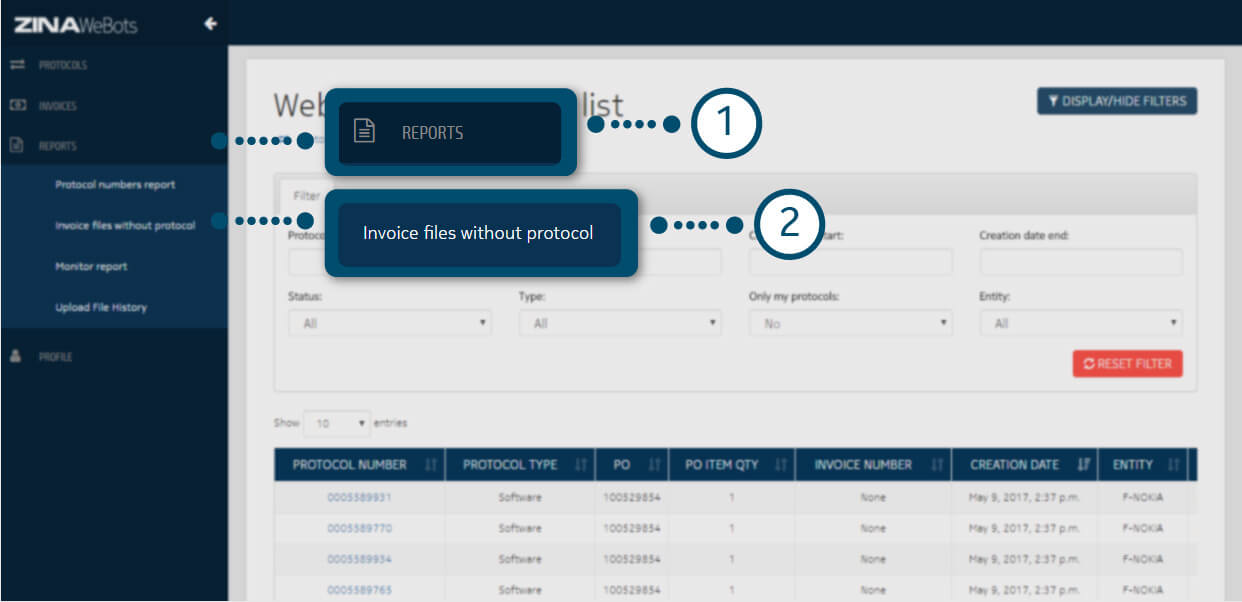Open the Entity filter dropdown
This screenshot has height=602, width=1242.
click(x=1081, y=323)
